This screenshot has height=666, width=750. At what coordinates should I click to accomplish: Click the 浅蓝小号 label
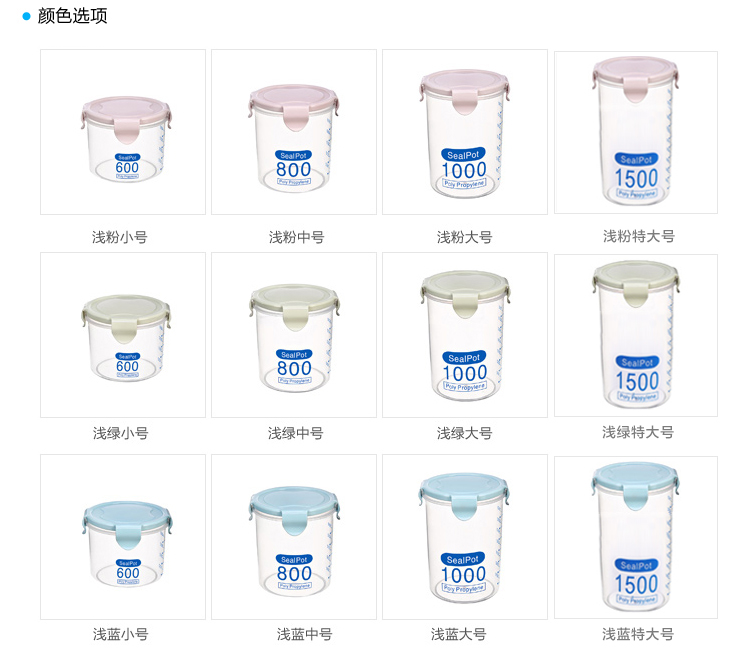121,635
